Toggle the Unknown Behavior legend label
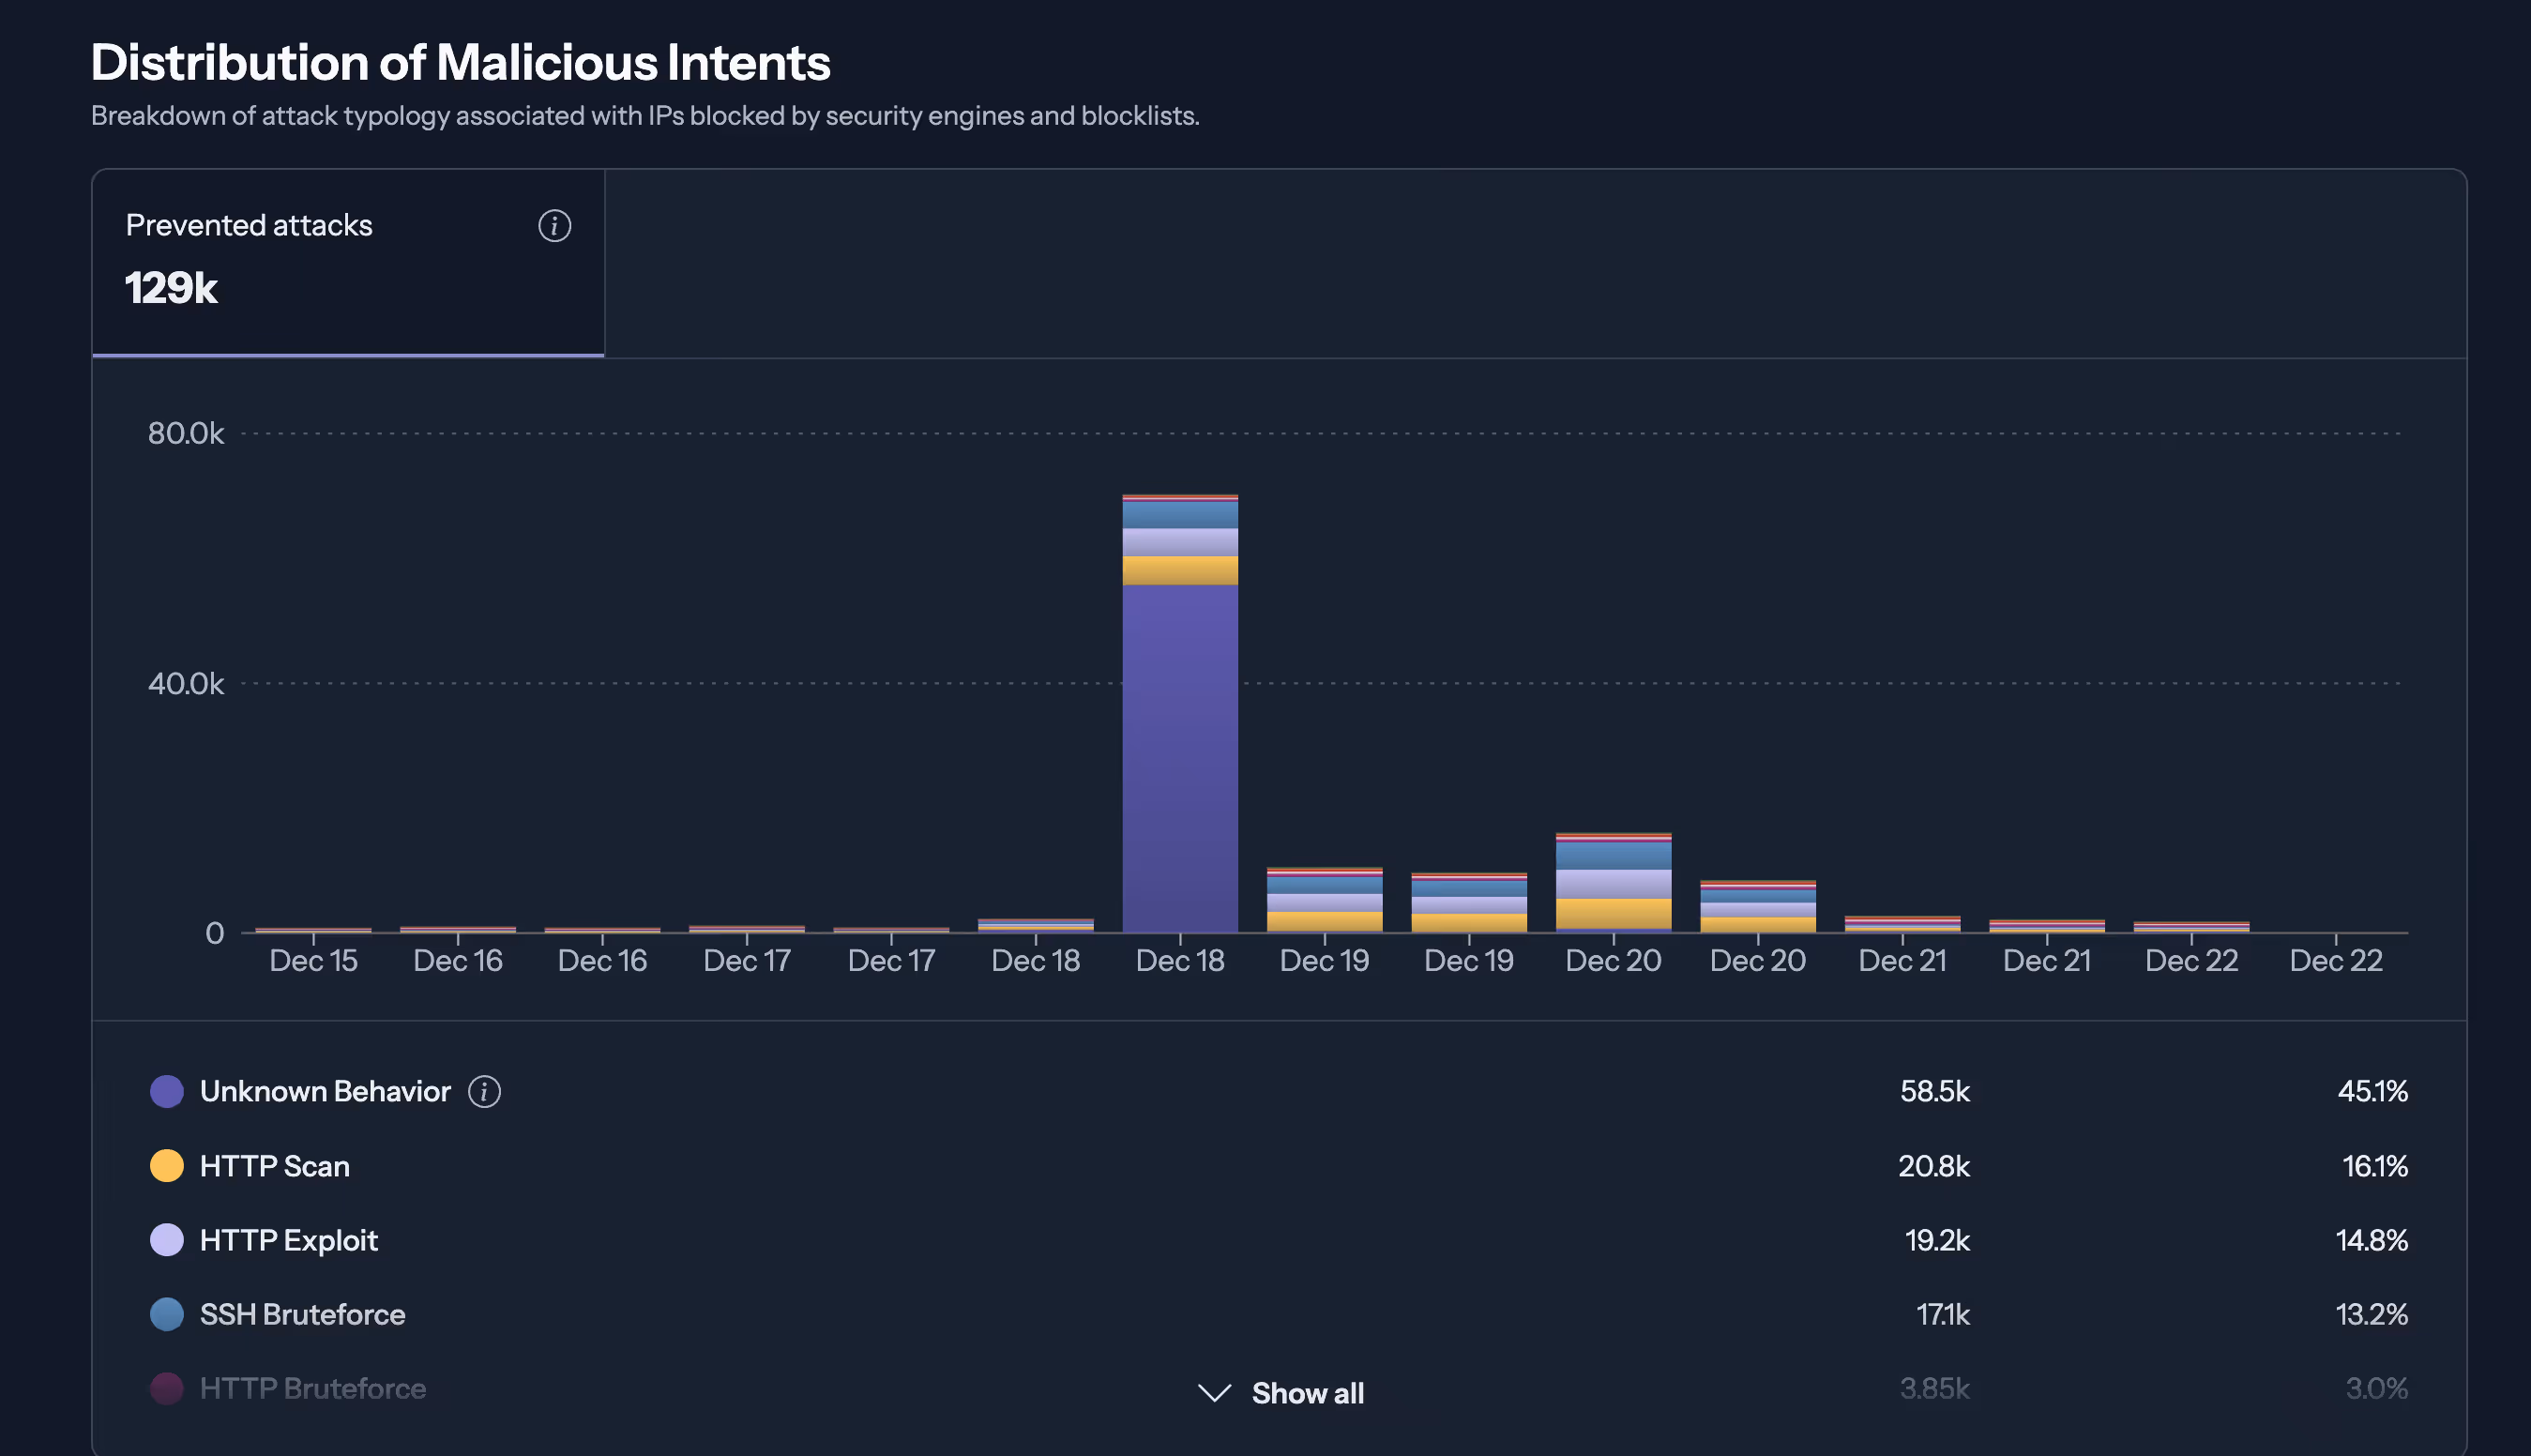Image resolution: width=2531 pixels, height=1456 pixels. point(325,1091)
